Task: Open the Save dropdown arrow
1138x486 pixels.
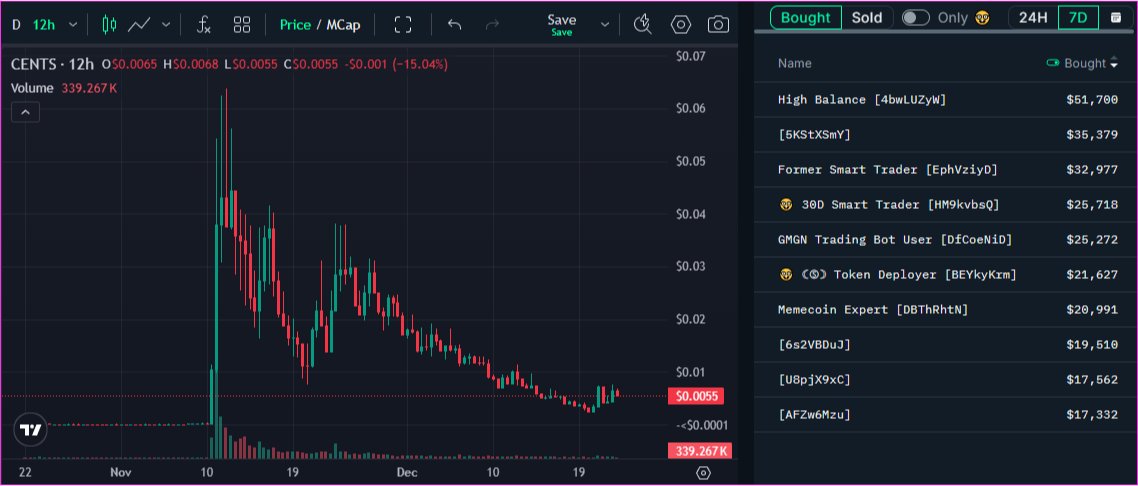Action: (605, 25)
